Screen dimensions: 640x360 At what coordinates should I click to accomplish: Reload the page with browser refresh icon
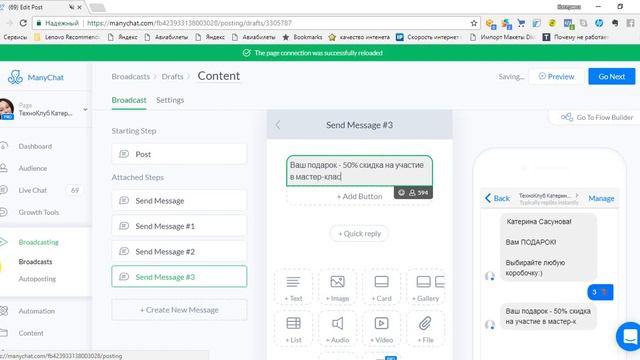(x=23, y=23)
